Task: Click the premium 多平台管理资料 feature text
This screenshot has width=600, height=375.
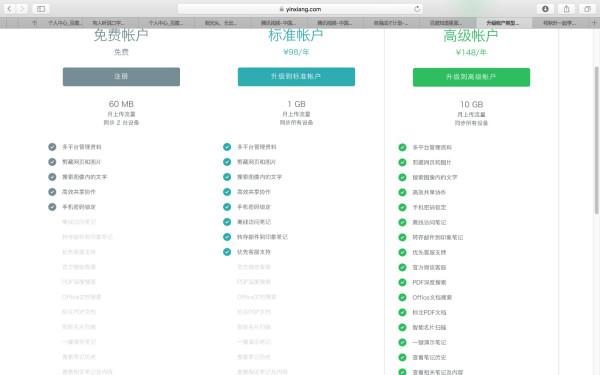Action: click(x=432, y=147)
